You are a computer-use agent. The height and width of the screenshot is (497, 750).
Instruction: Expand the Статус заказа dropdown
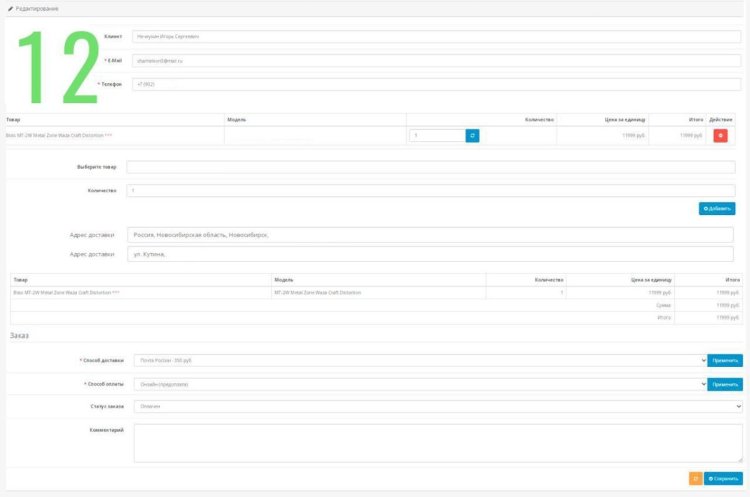click(437, 407)
